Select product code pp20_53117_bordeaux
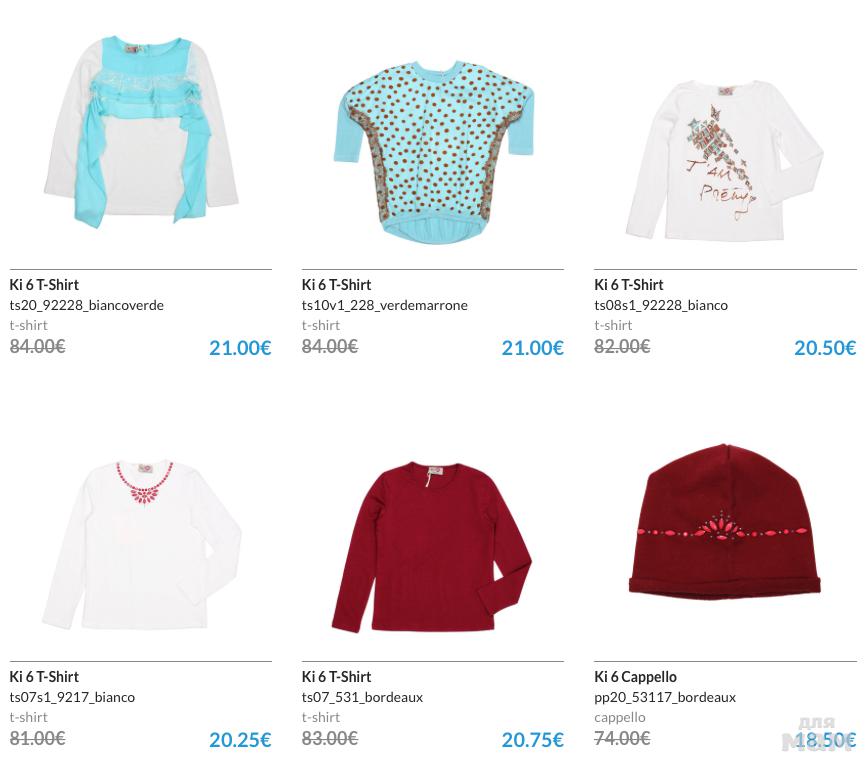Screen dimensions: 867x766 click(665, 697)
